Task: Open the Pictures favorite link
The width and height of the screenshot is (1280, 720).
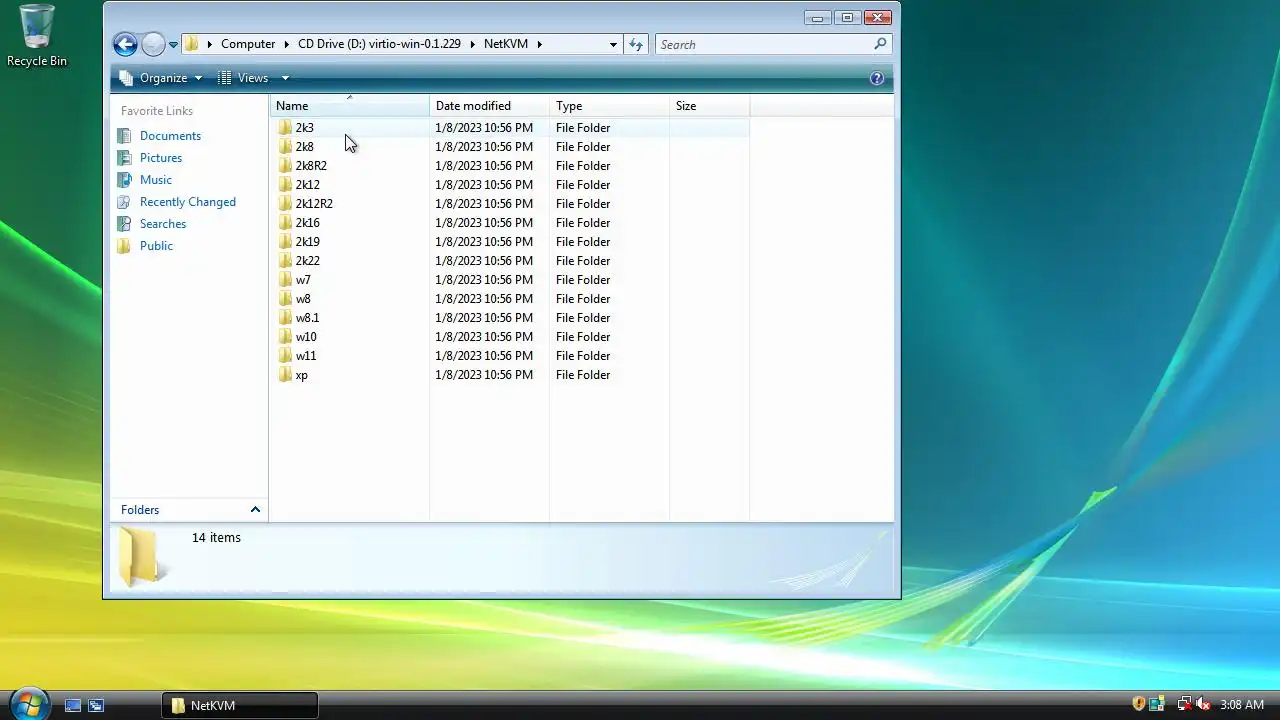Action: (x=161, y=158)
